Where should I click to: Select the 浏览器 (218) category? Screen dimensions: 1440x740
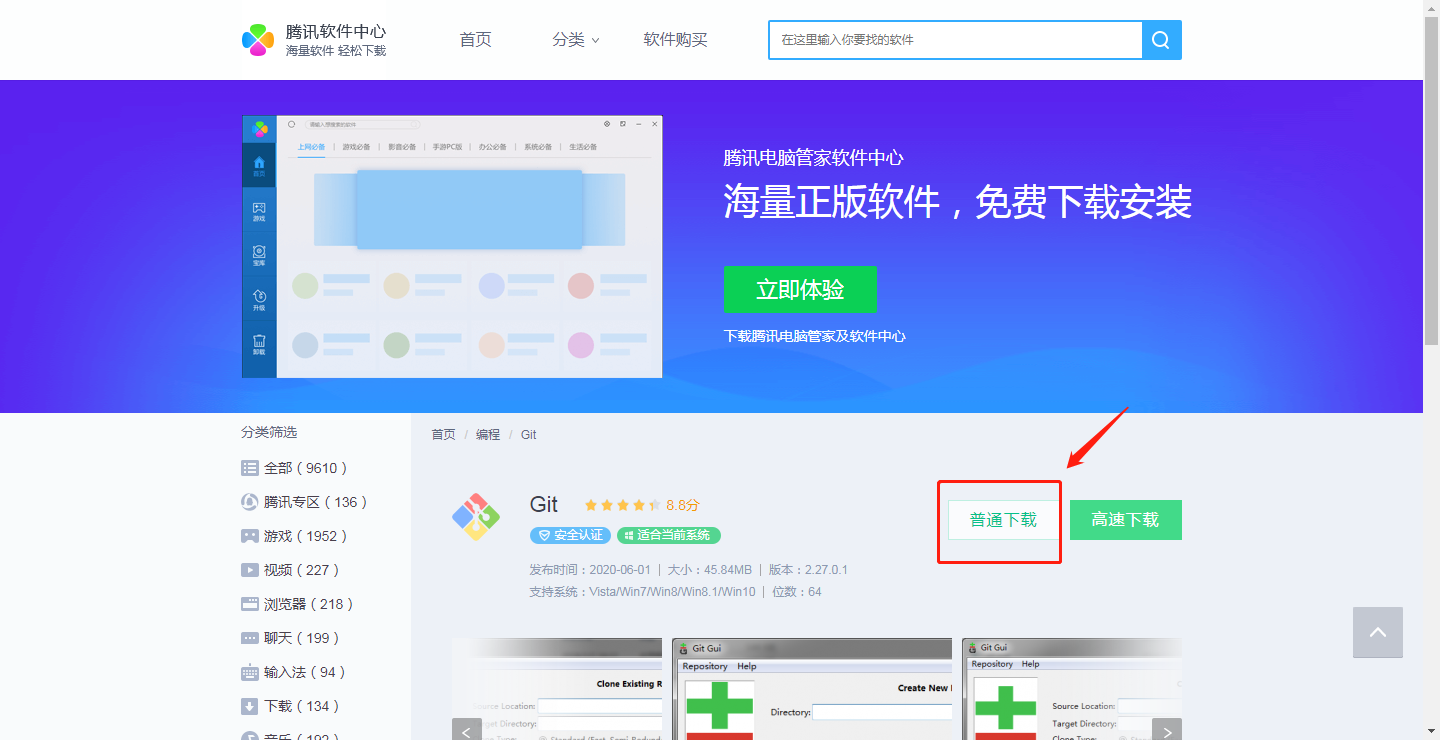pyautogui.click(x=298, y=604)
